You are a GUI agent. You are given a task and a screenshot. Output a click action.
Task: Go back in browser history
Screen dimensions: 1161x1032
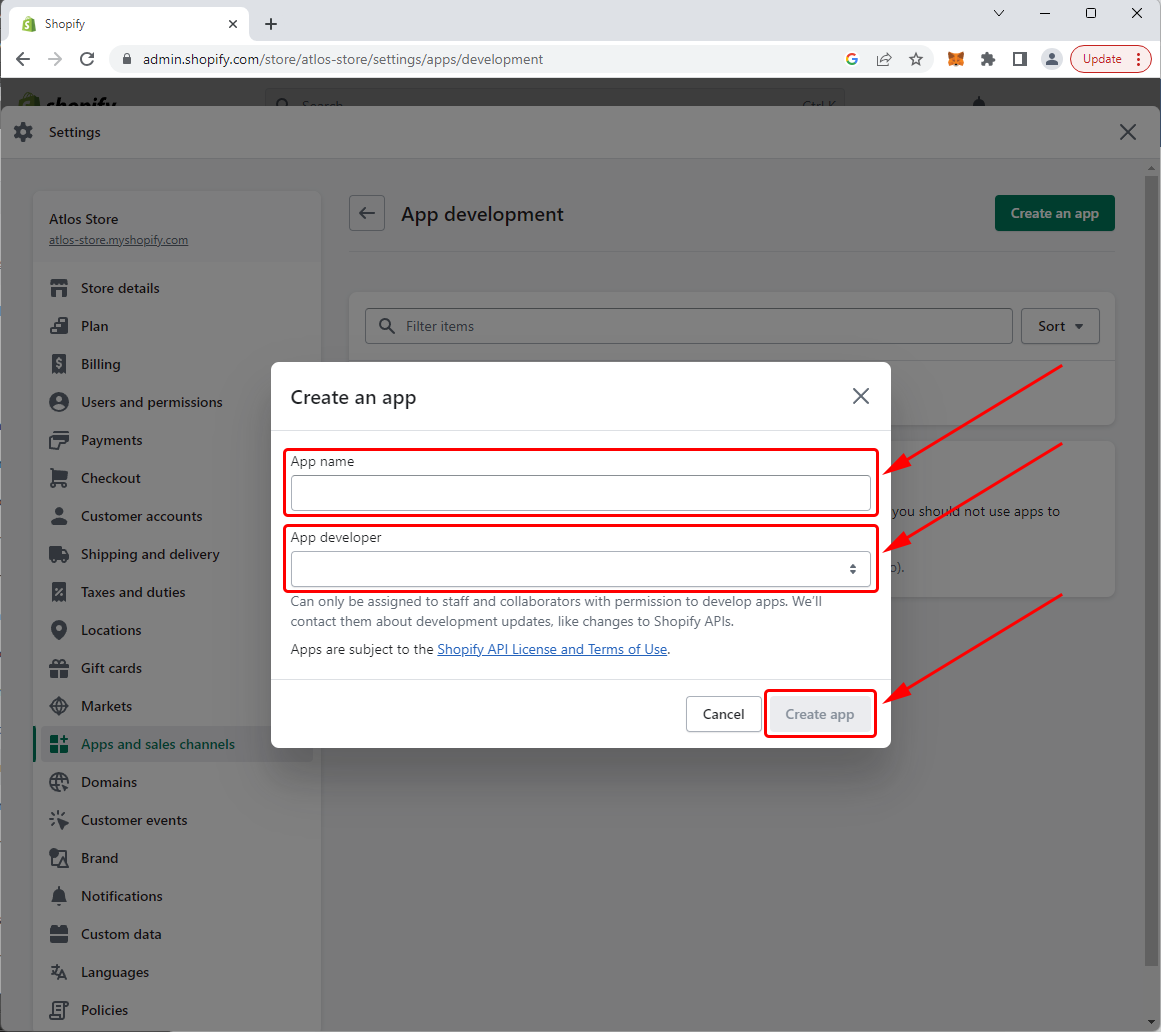click(x=23, y=59)
